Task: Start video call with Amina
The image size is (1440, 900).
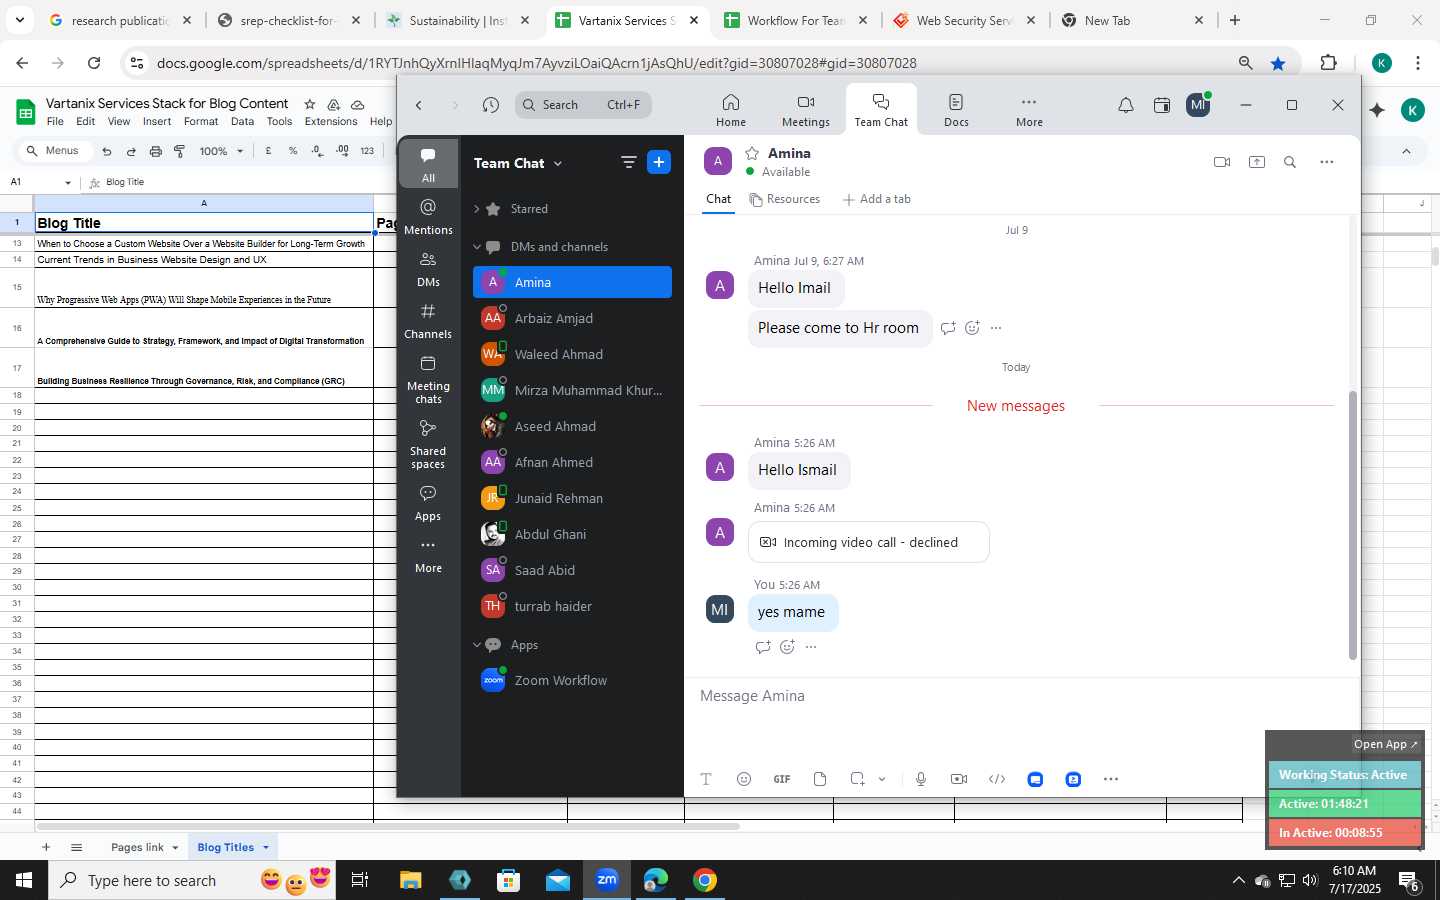Action: [x=1221, y=162]
